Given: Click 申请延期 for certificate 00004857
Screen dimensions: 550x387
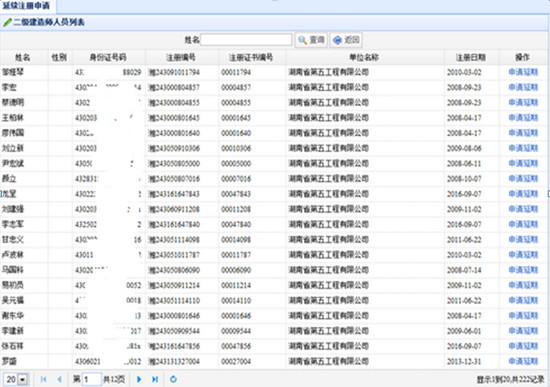Looking at the screenshot, I should (x=523, y=87).
